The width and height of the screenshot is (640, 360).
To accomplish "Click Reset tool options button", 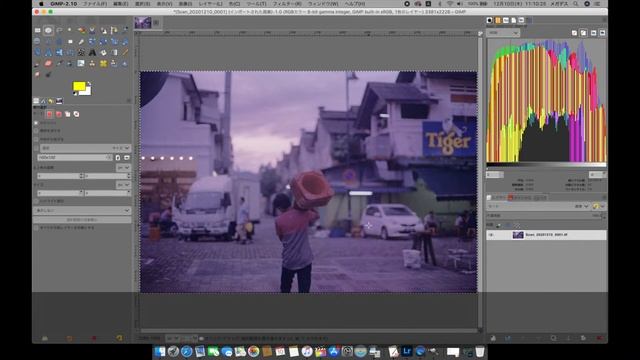I will (119, 338).
